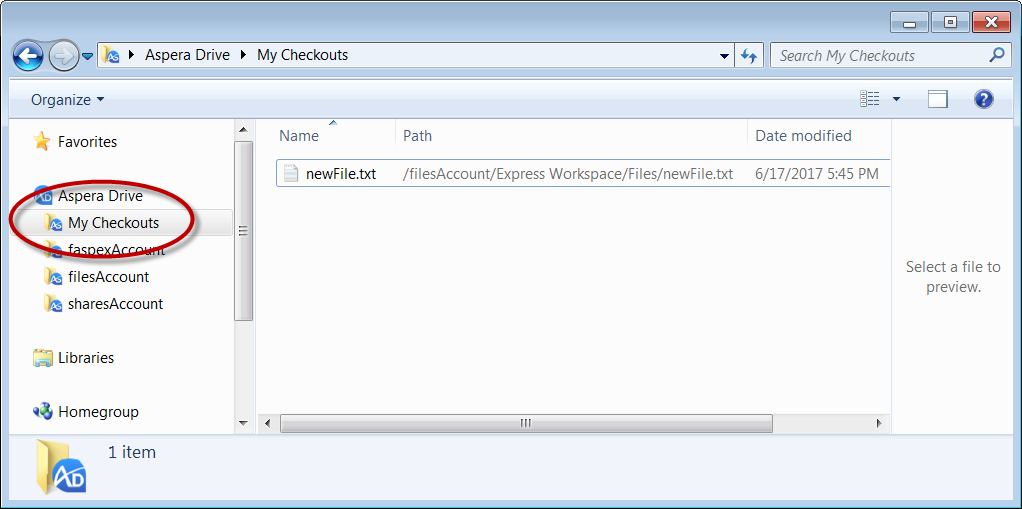Open the recent pages dropdown arrow
This screenshot has width=1022, height=509.
pos(88,56)
